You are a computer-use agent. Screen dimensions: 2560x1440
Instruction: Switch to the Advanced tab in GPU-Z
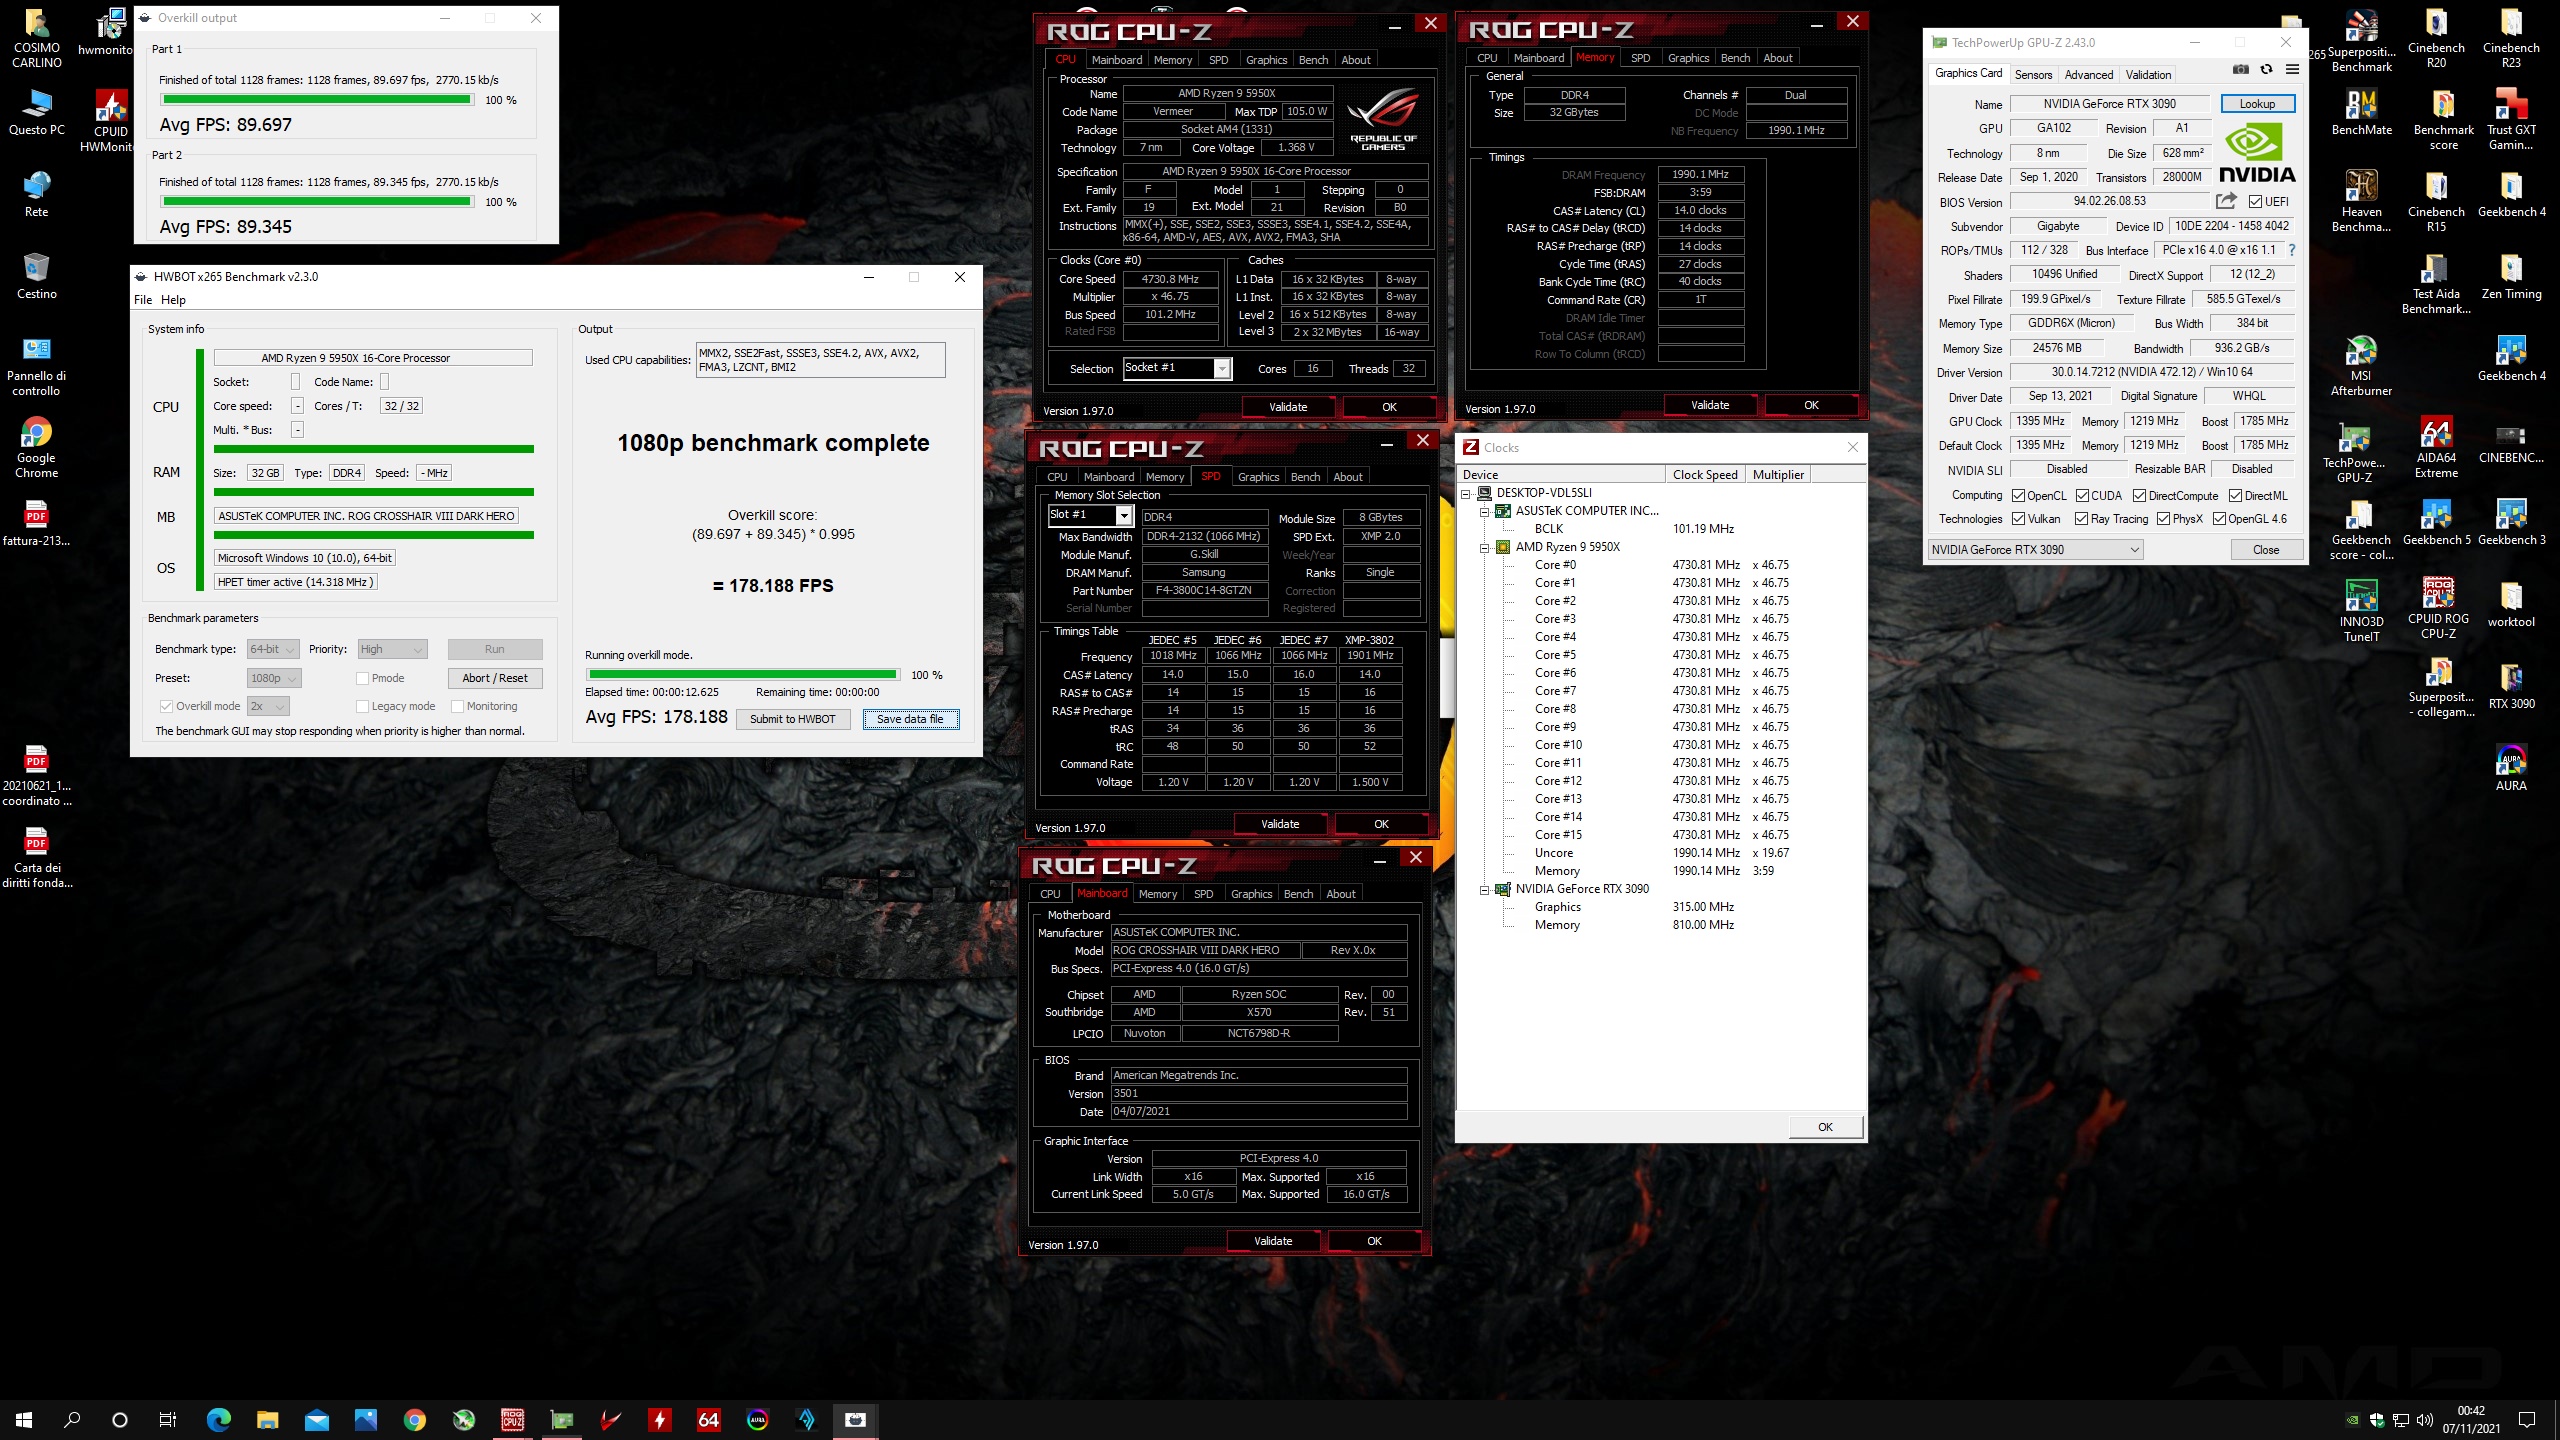(x=2089, y=74)
